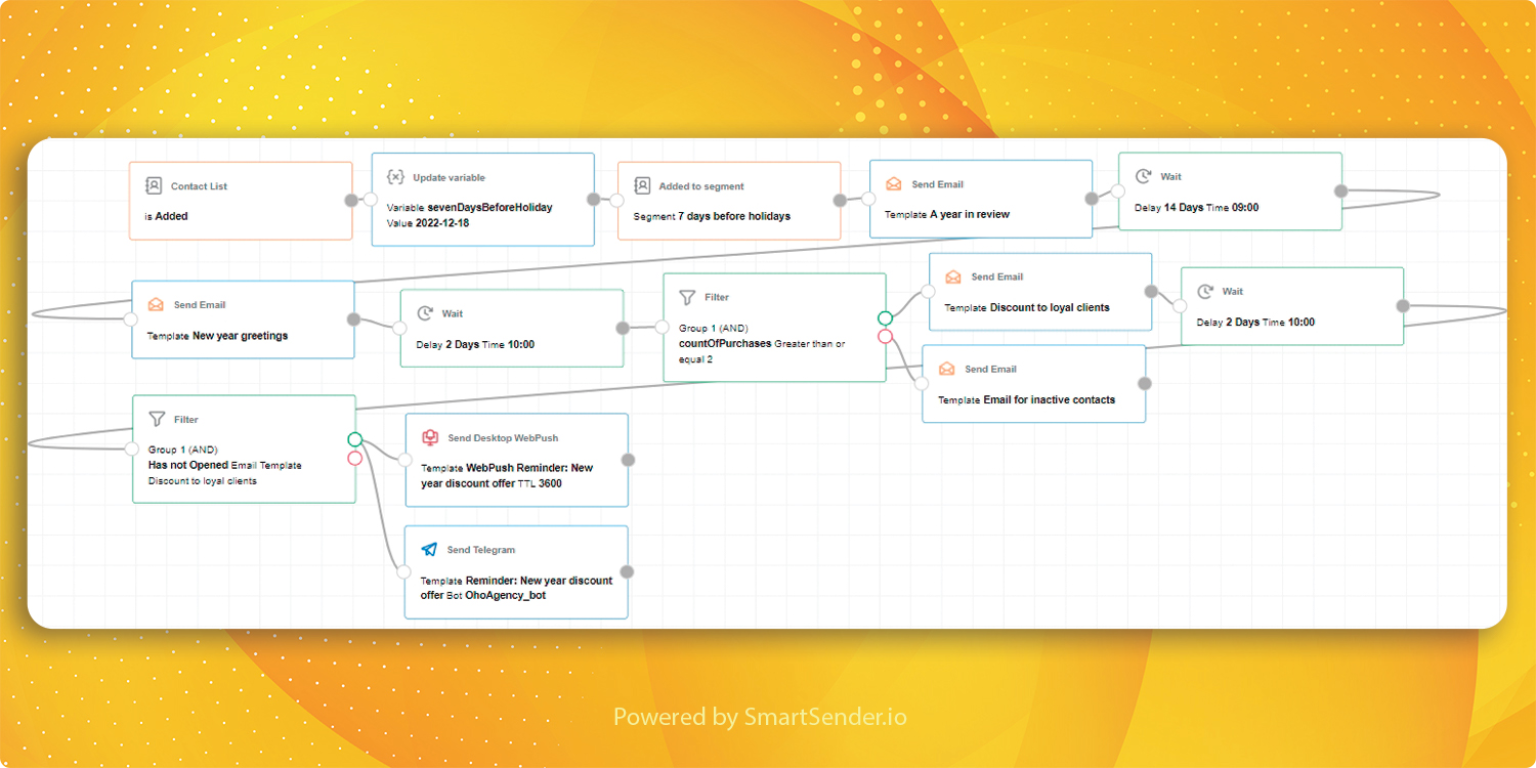Click the Send Telegram paper plane icon

(x=429, y=550)
